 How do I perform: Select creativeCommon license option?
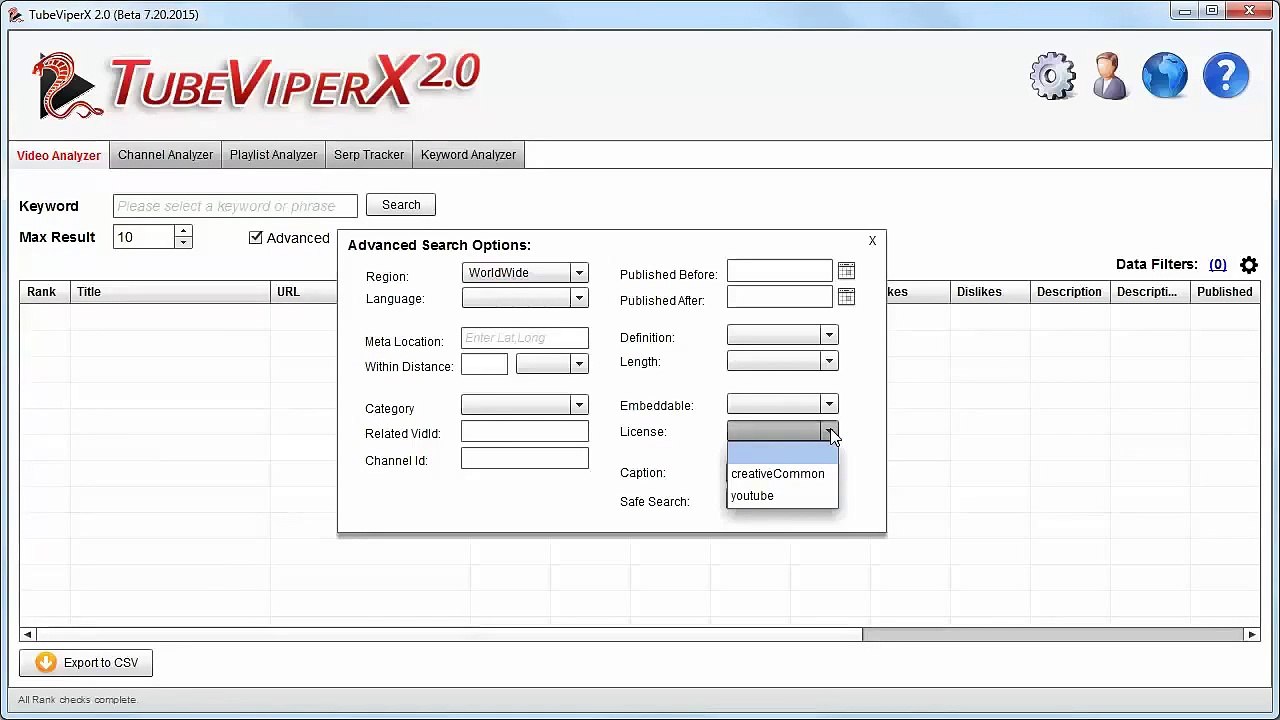(782, 474)
